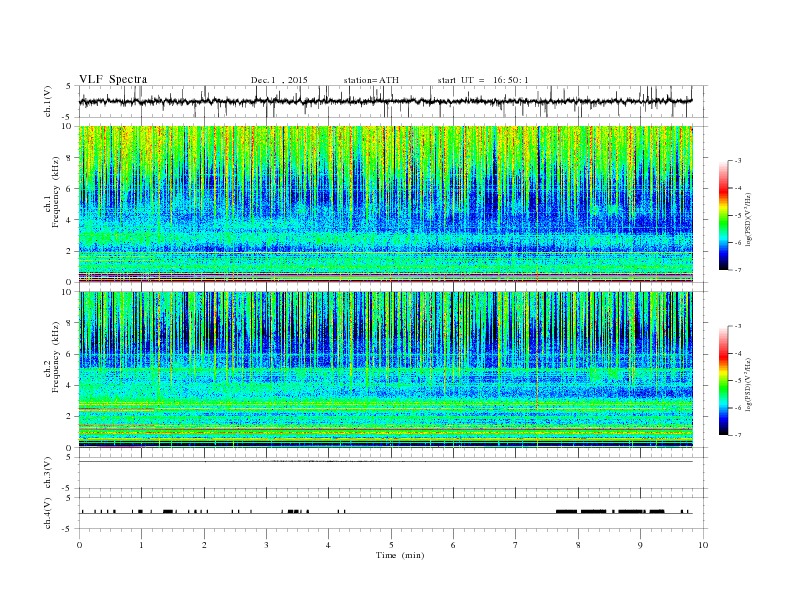This screenshot has height=612, width=792.
Task: Click the "-5" tick on ch.2 colorbar
Action: pyautogui.click(x=737, y=381)
